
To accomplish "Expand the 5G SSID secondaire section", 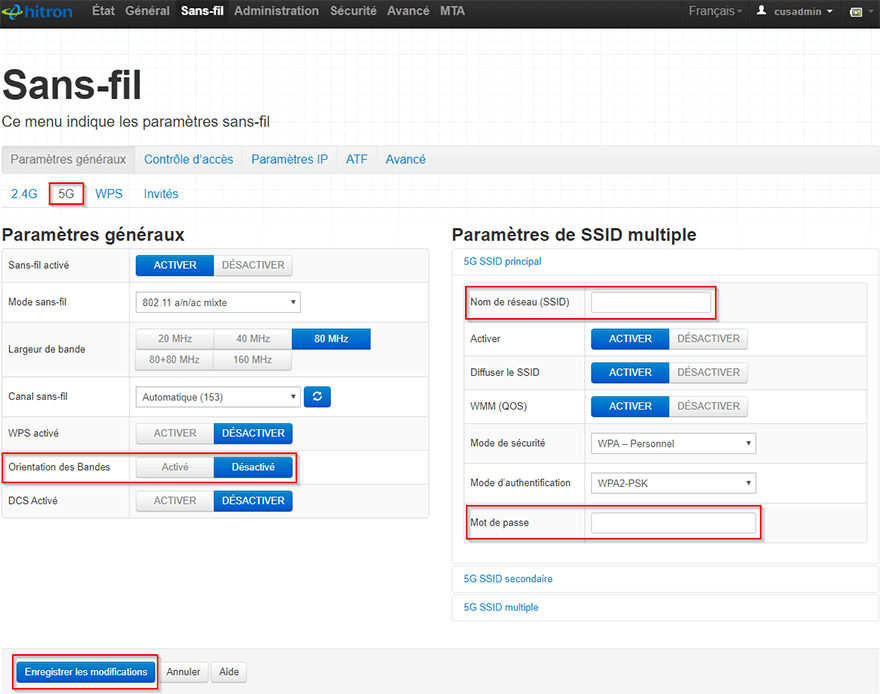I will coord(508,579).
